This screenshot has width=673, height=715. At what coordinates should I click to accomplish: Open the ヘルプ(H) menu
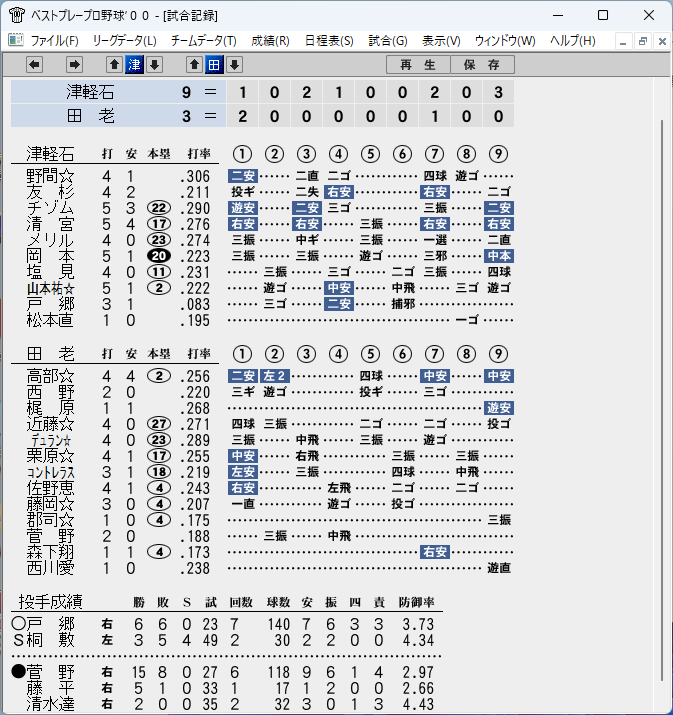coord(573,41)
